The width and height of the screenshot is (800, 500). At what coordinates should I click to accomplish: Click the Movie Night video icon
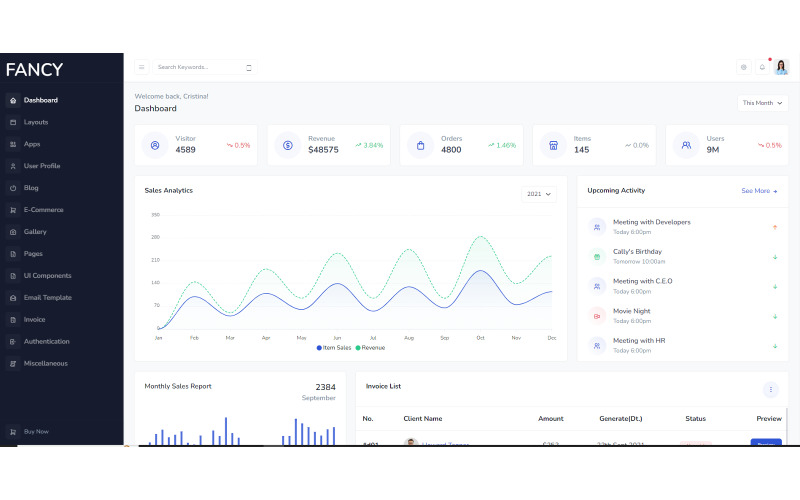point(597,316)
